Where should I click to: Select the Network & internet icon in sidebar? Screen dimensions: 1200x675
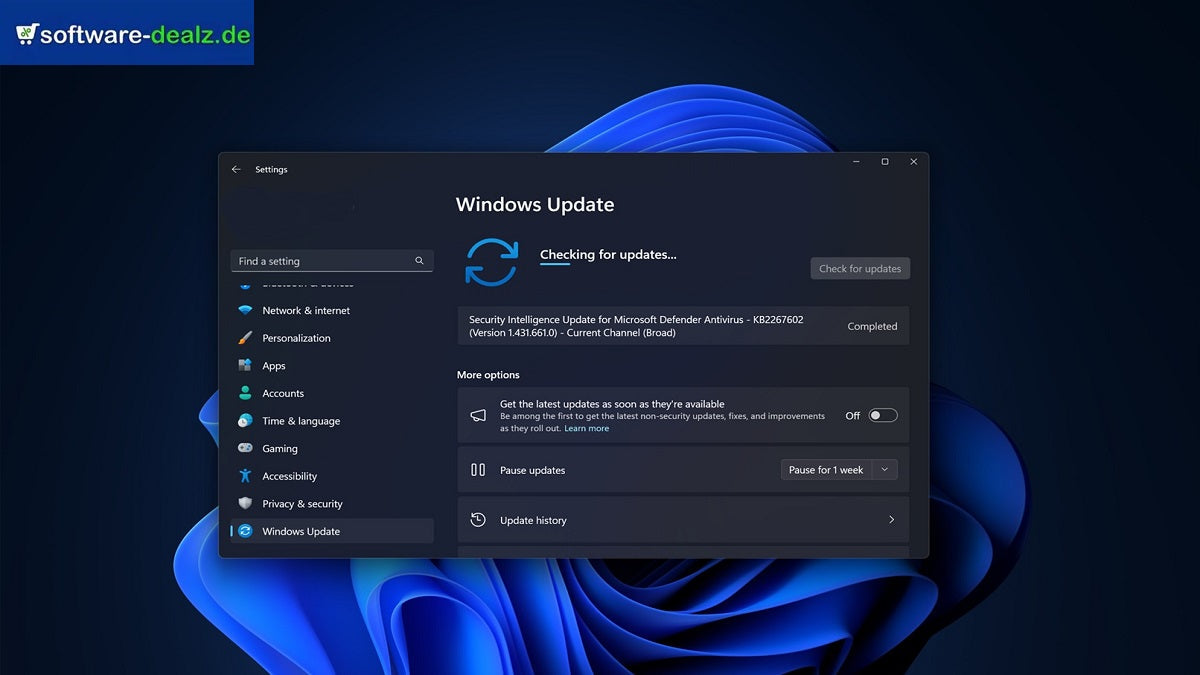[x=246, y=310]
